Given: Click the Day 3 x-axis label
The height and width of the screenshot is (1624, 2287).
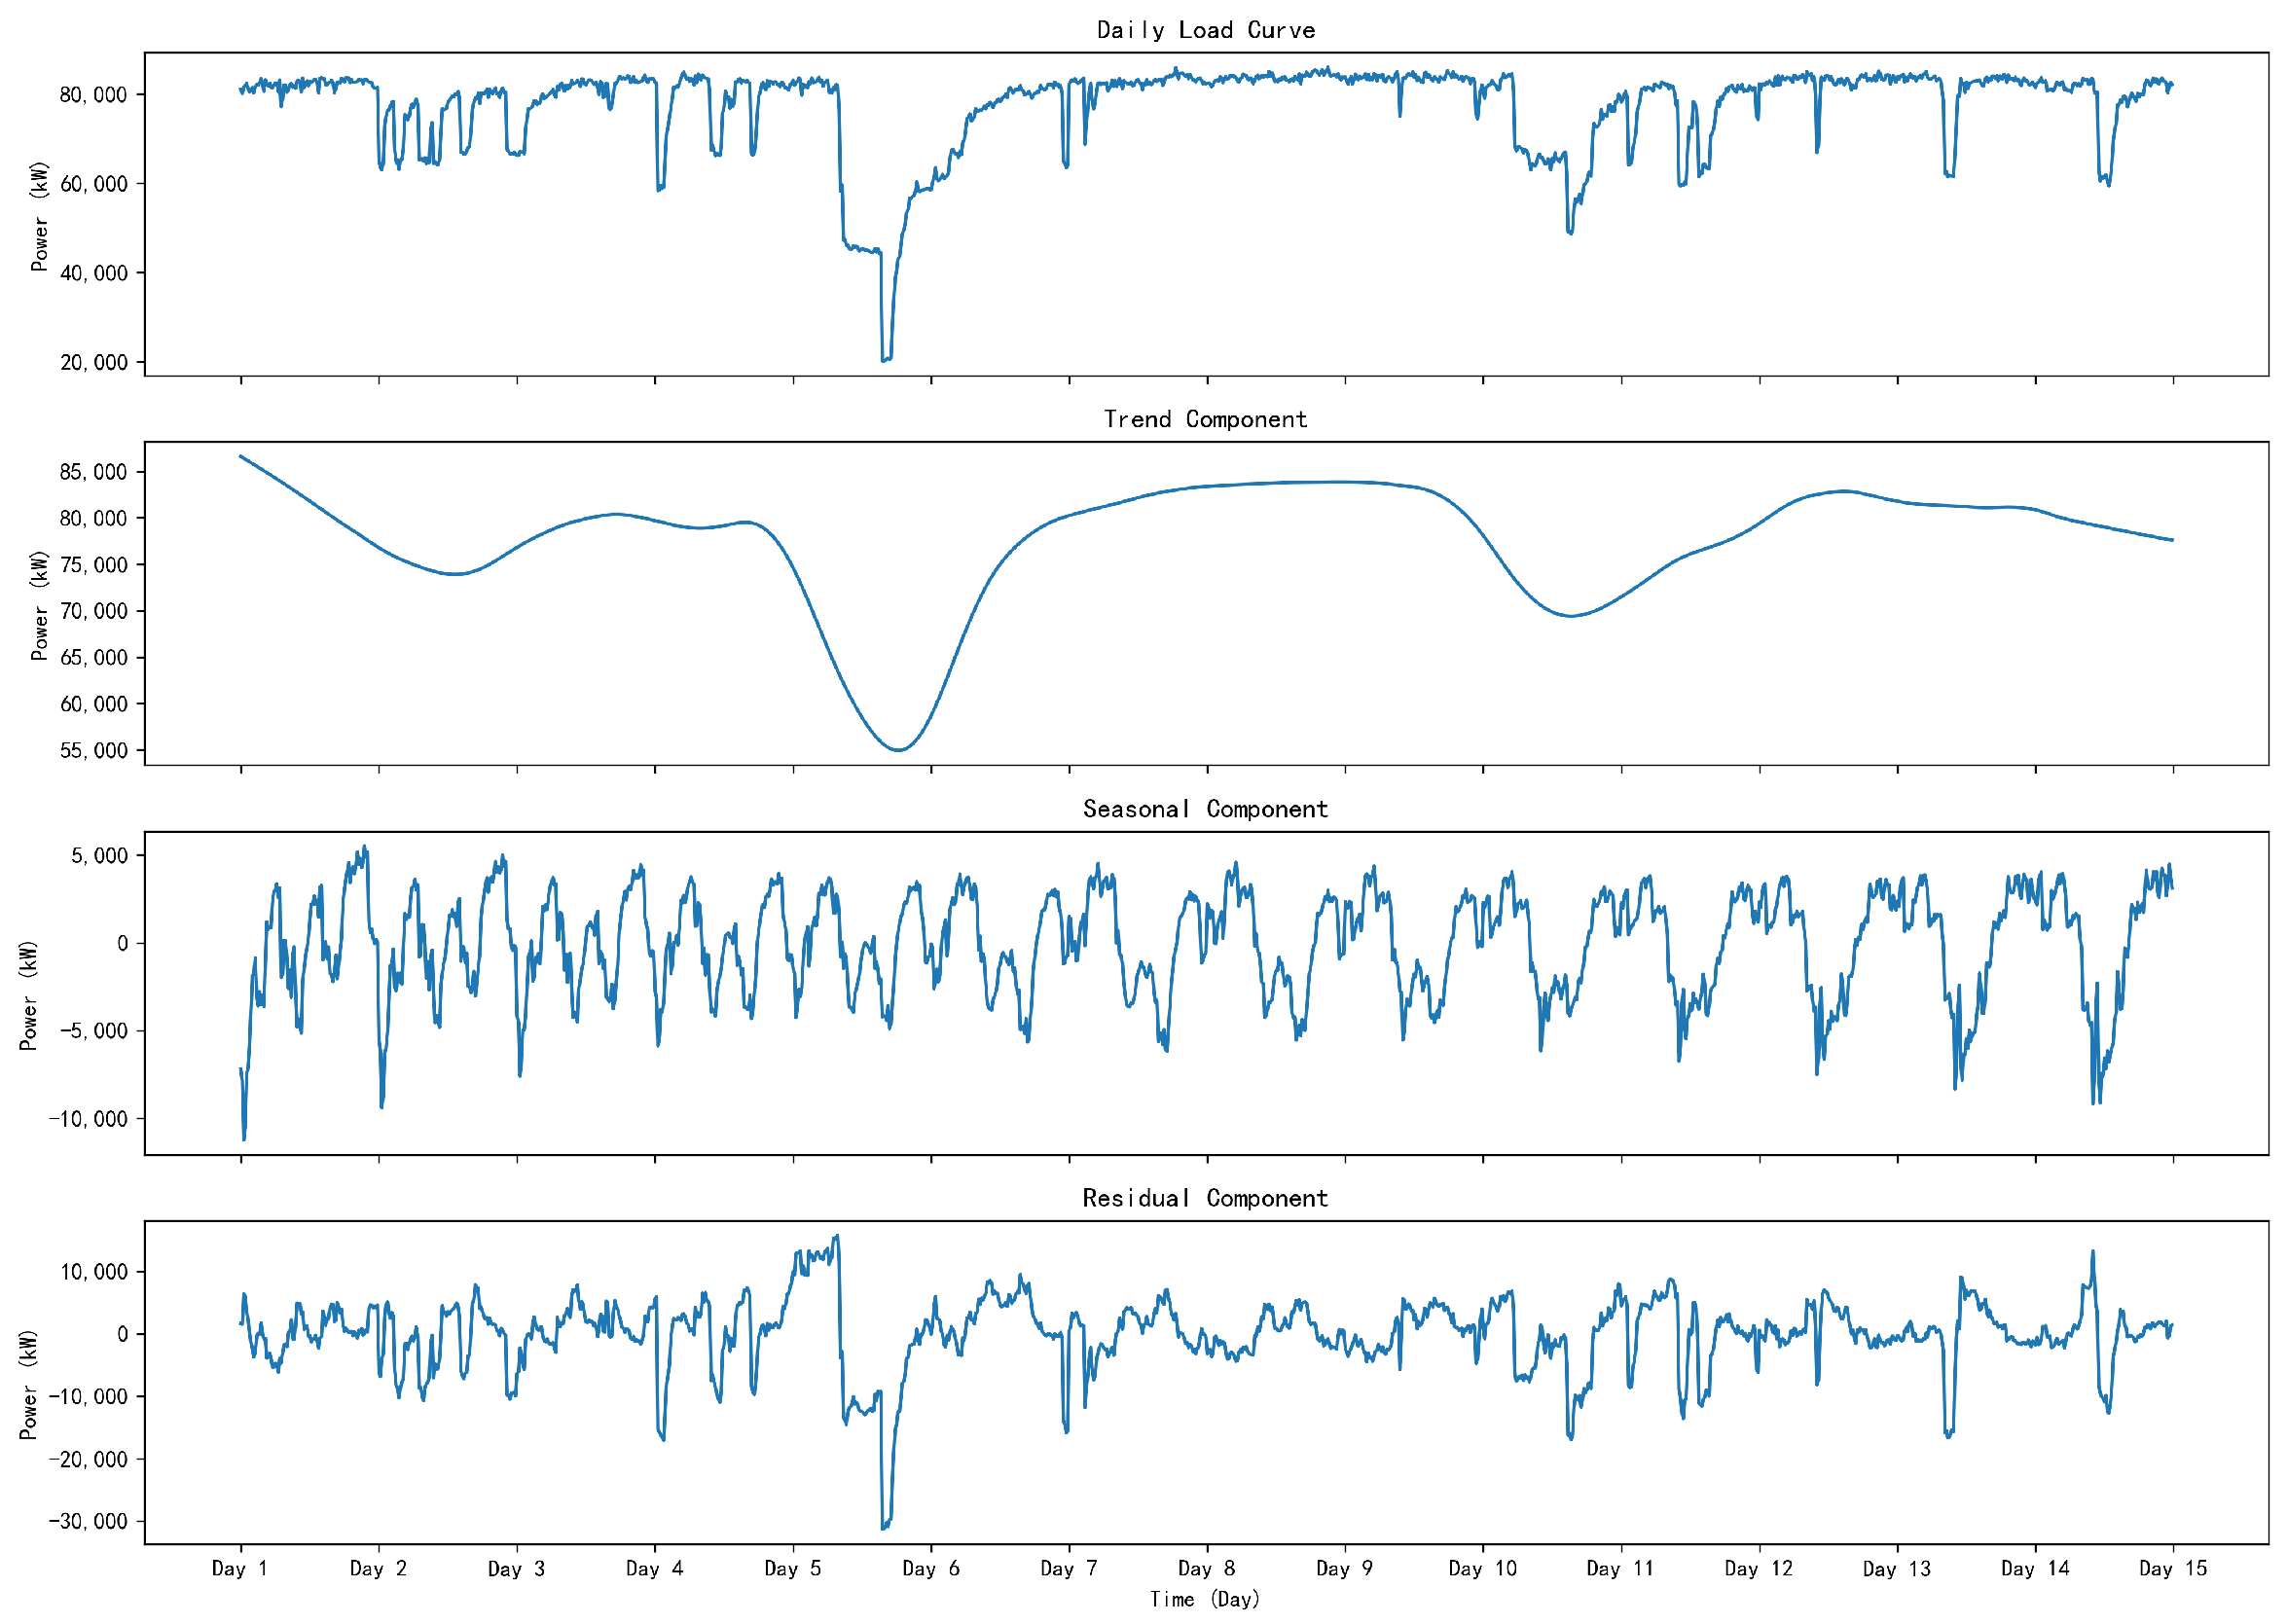Looking at the screenshot, I should click(516, 1568).
